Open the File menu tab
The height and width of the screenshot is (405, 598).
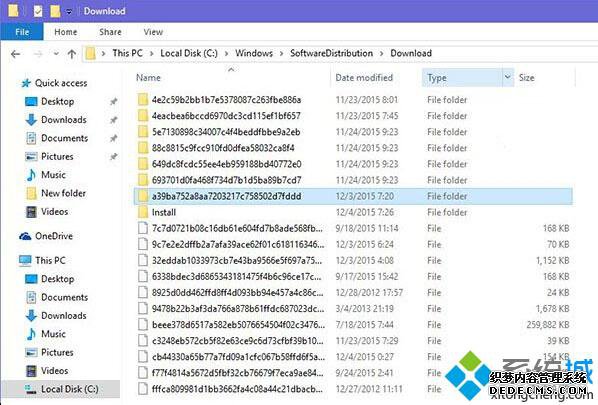point(22,32)
